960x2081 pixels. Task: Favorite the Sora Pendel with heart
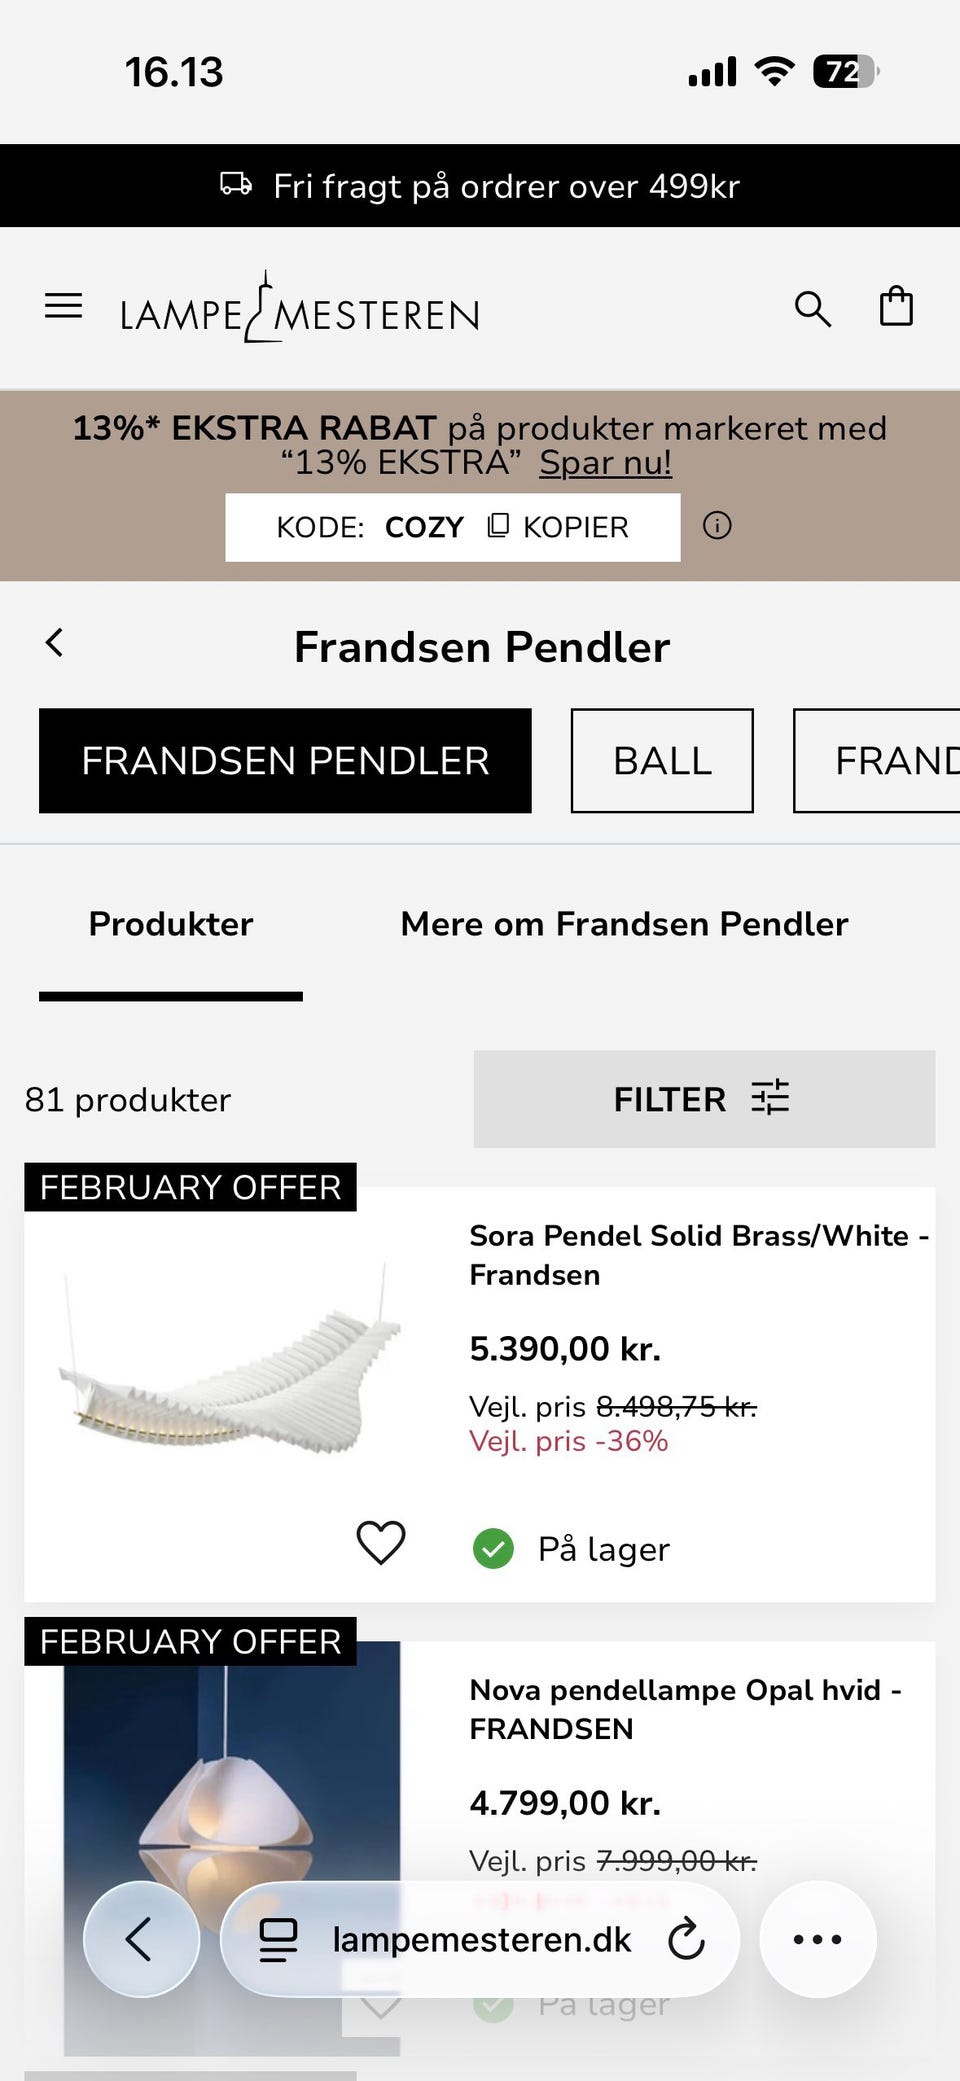[381, 1542]
